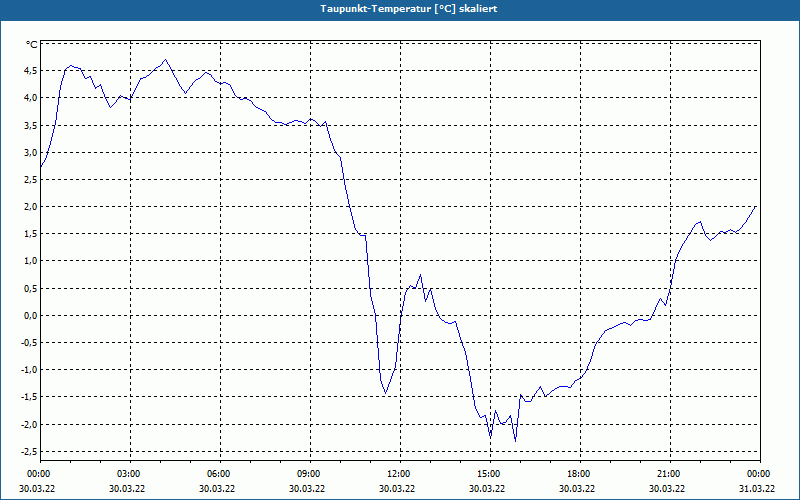Click the 03:00 time label

tap(131, 474)
